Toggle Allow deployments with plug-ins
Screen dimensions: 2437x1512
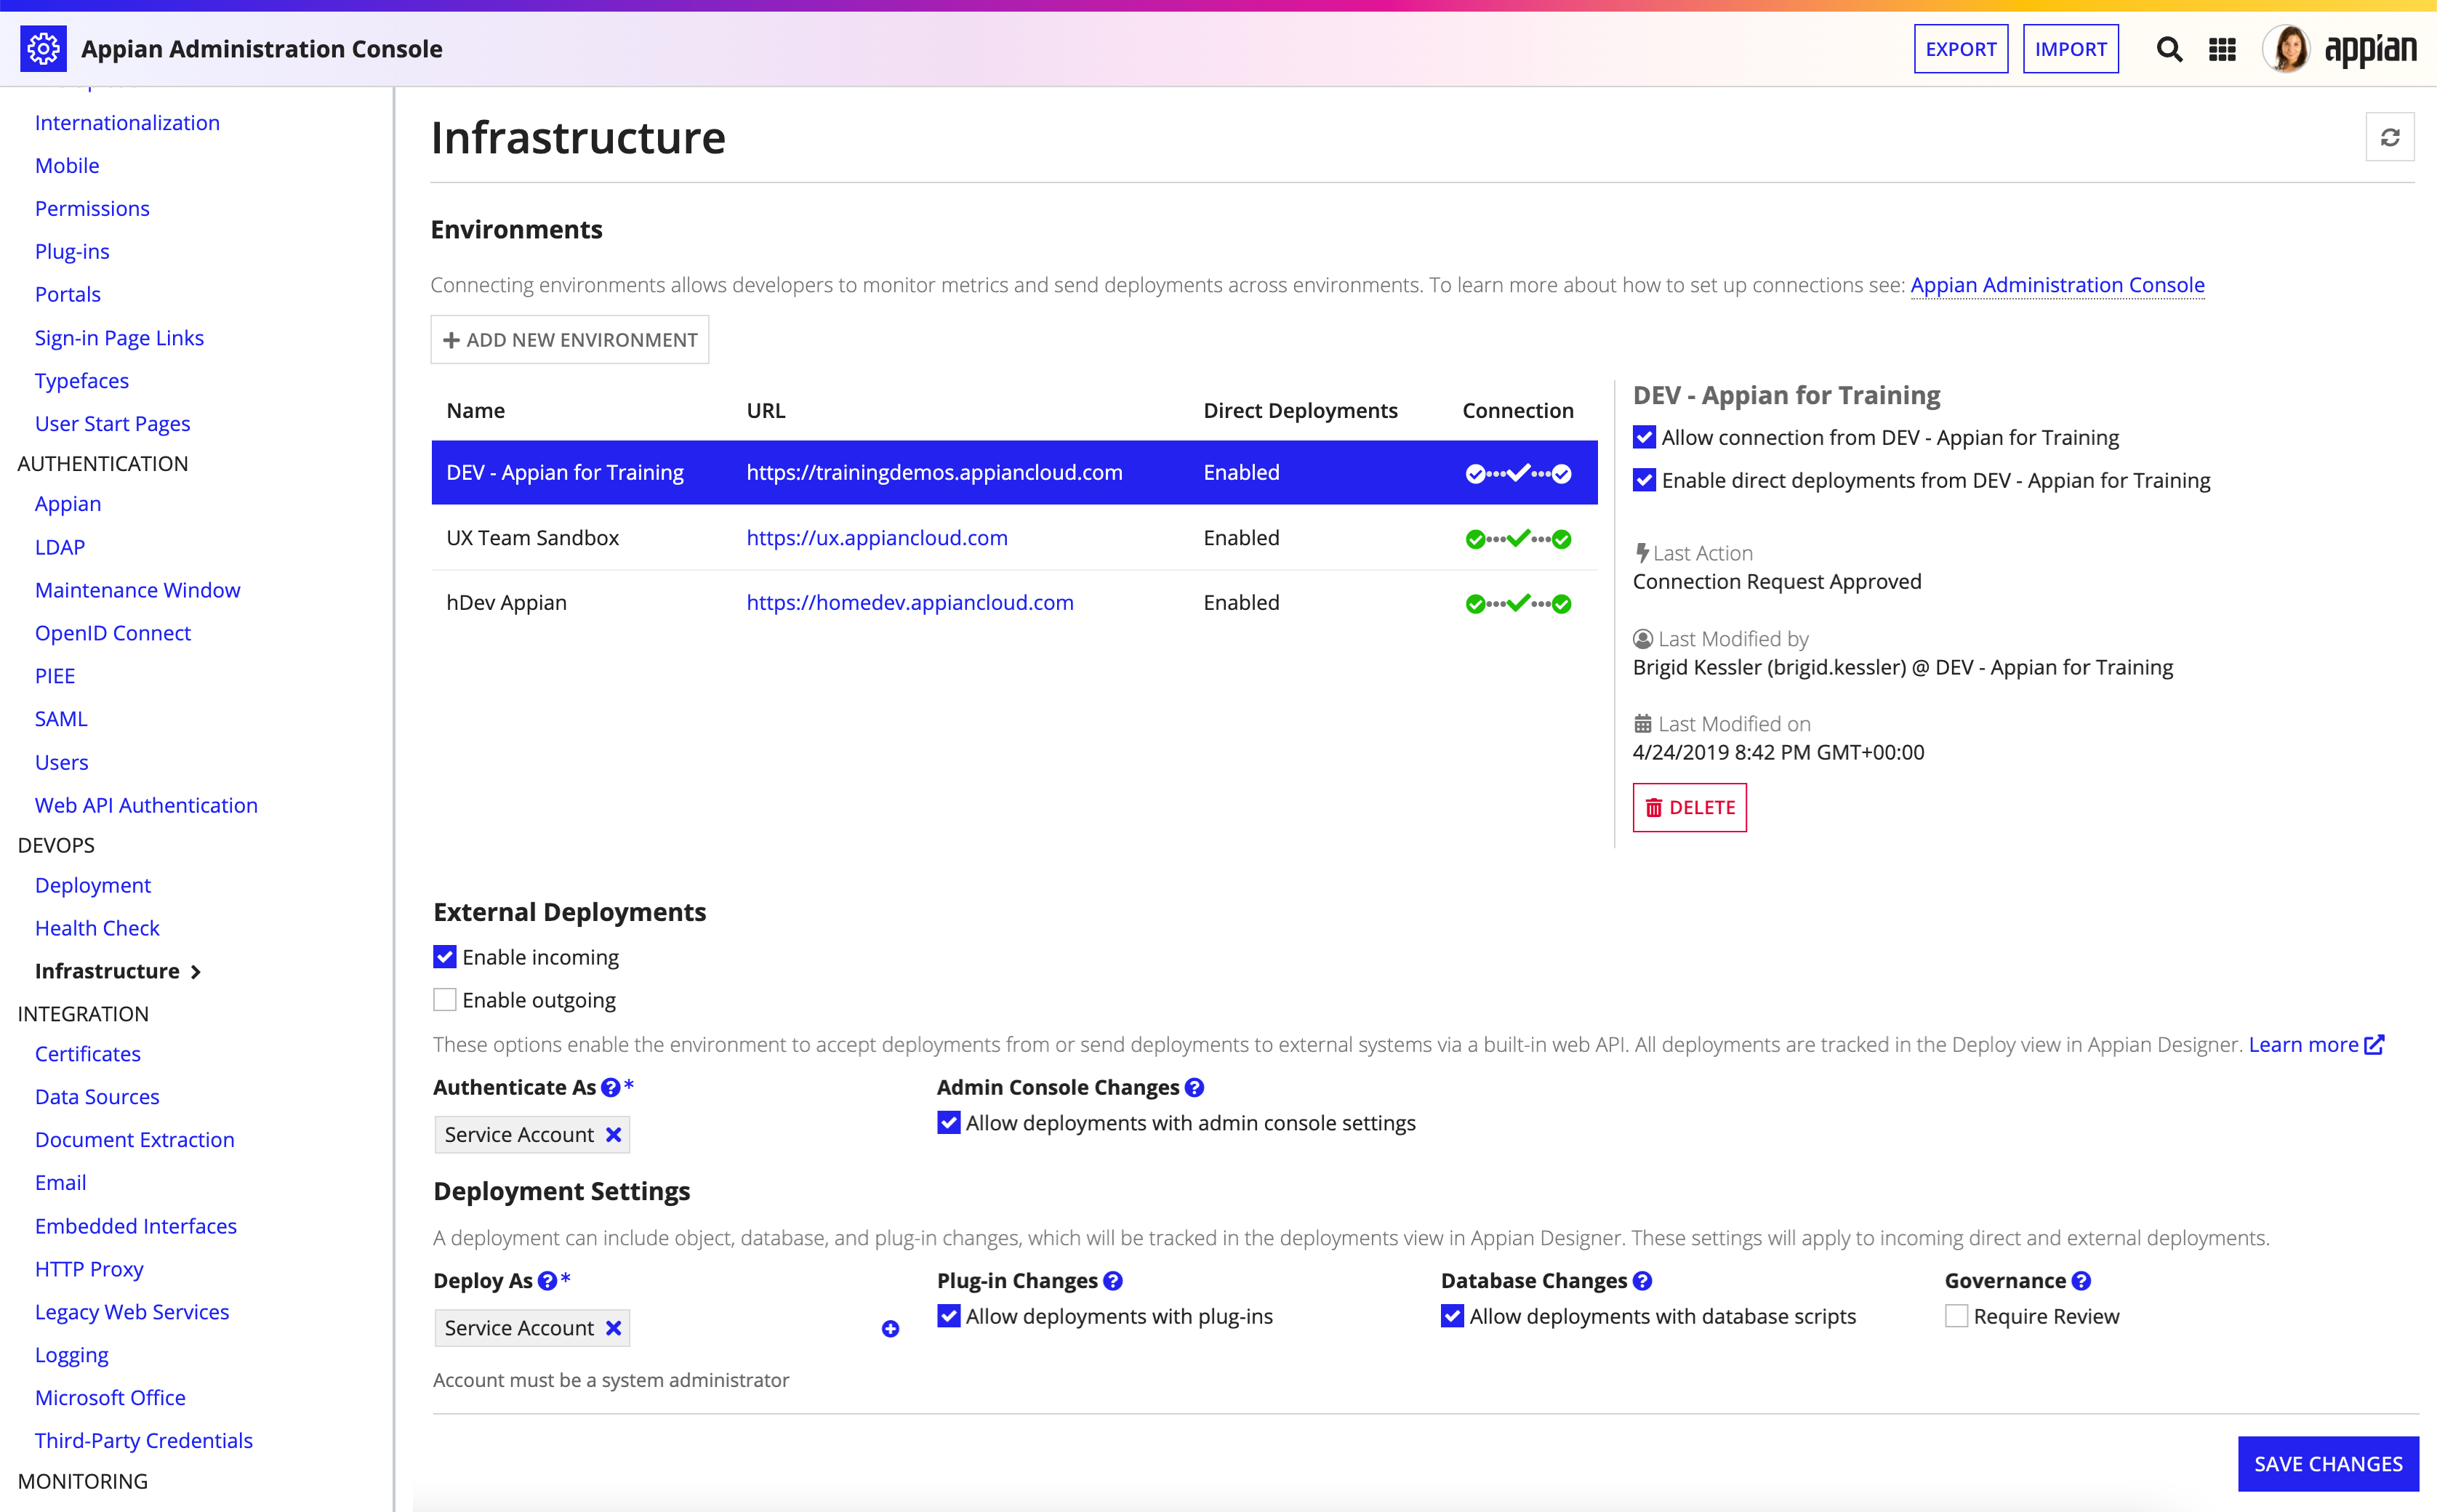[949, 1317]
